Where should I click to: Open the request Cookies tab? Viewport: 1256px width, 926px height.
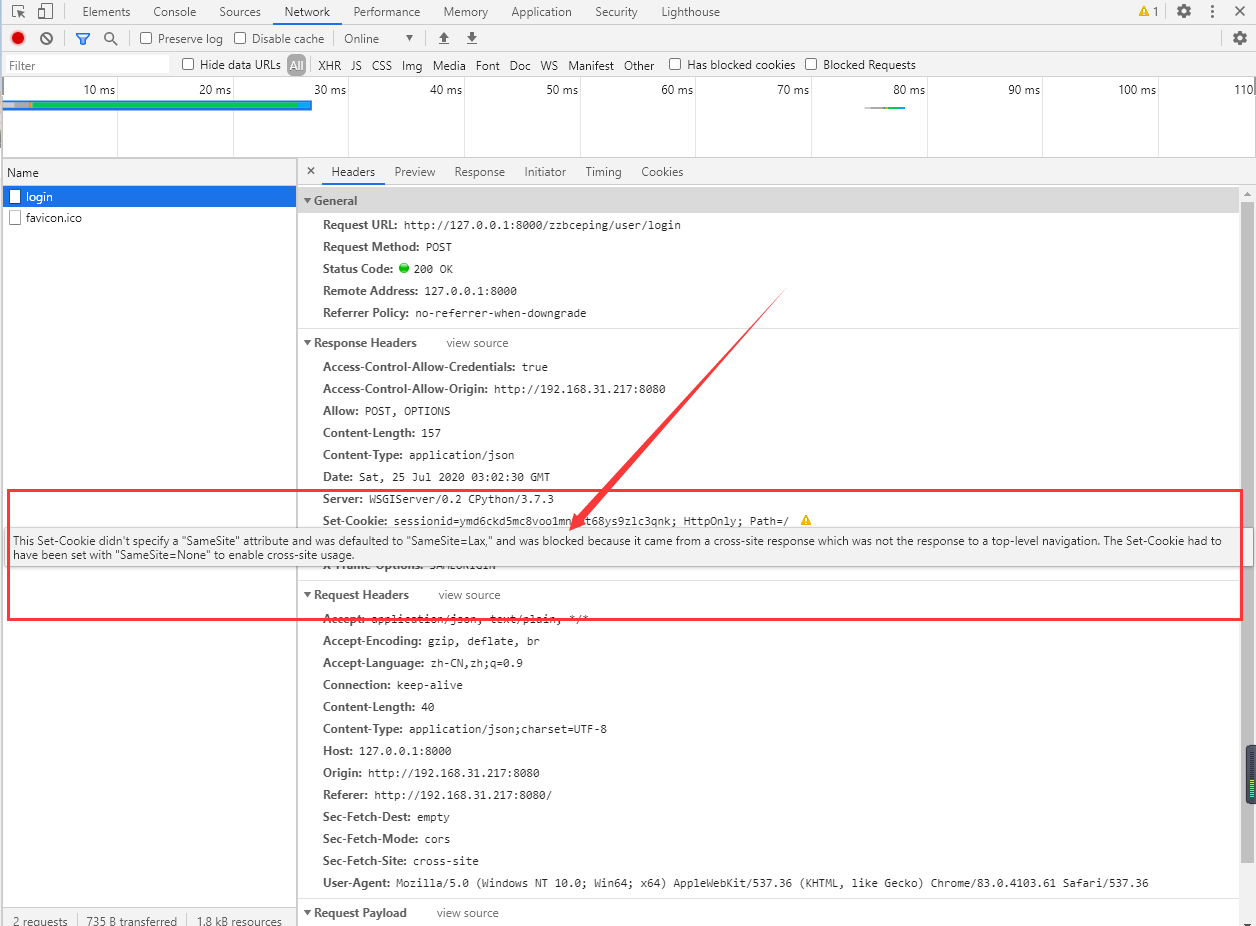tap(662, 172)
